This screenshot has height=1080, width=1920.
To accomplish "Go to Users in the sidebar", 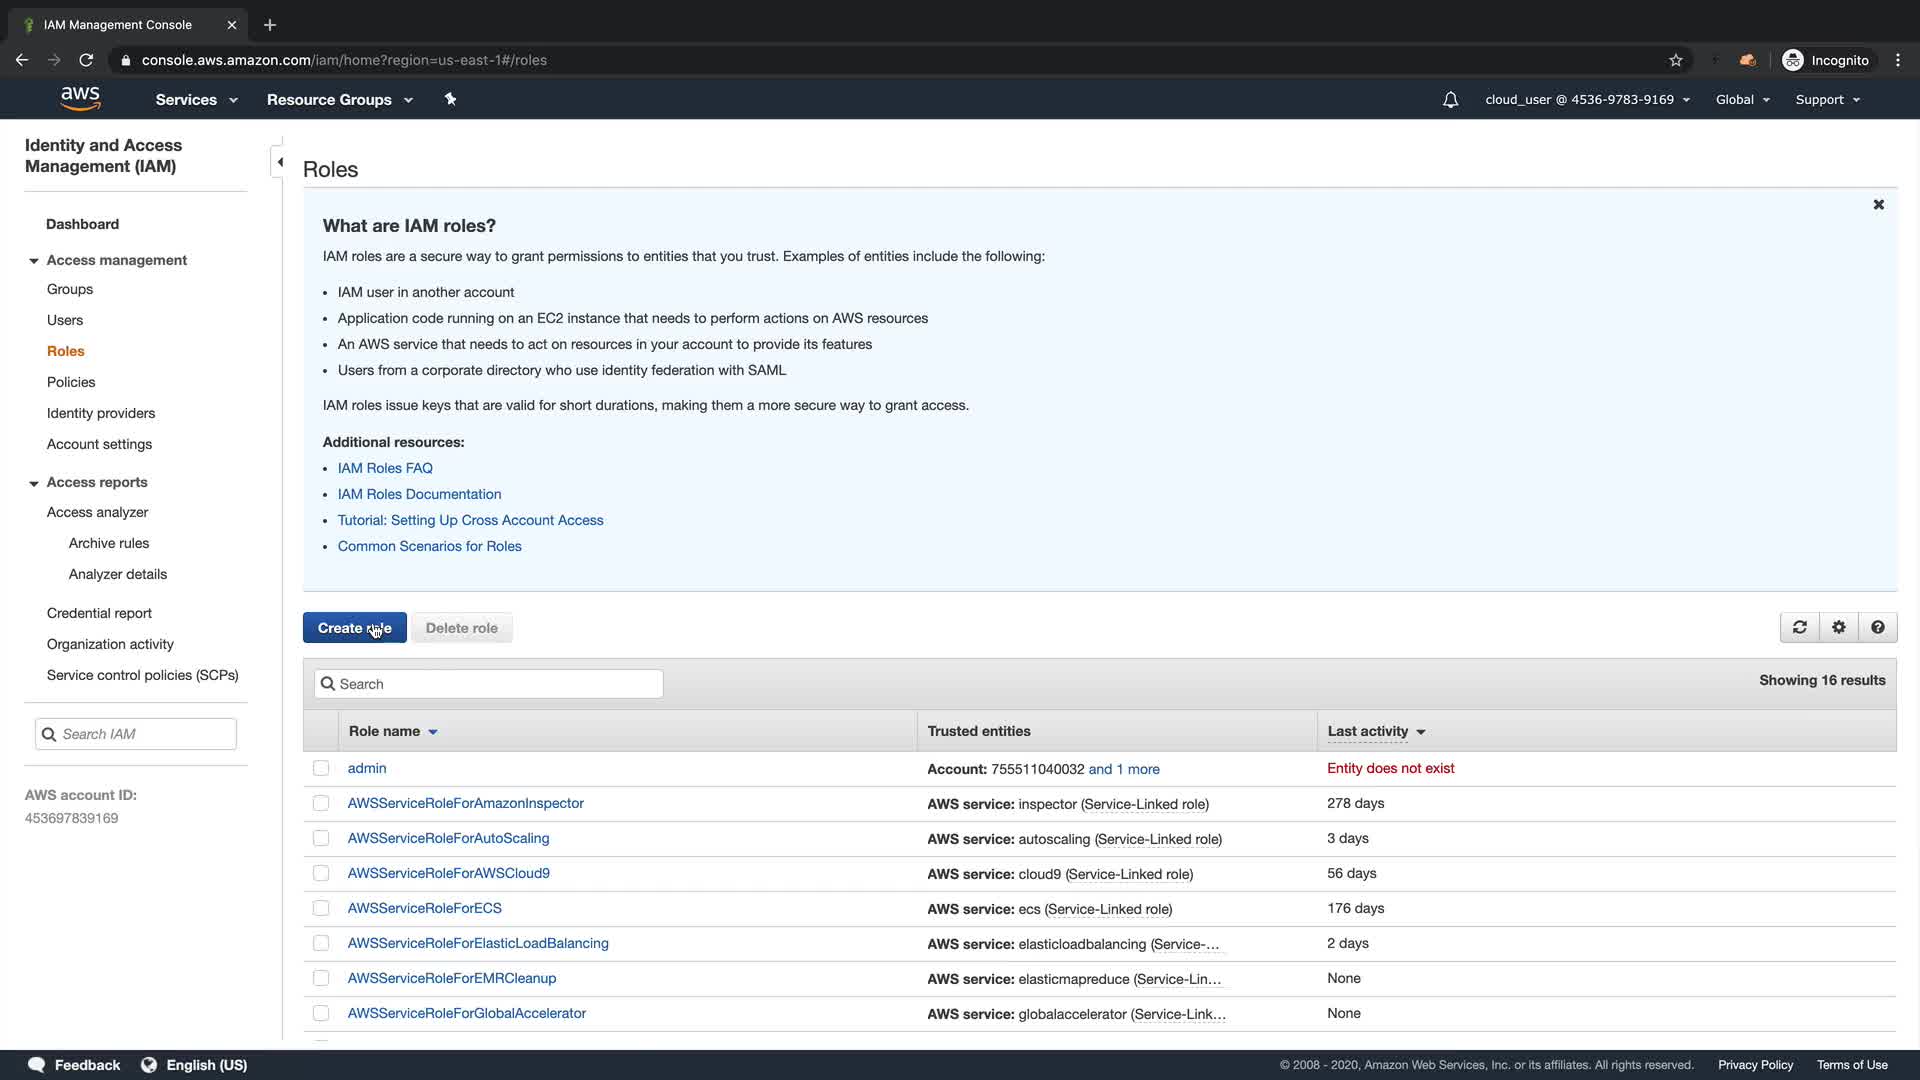I will click(65, 320).
